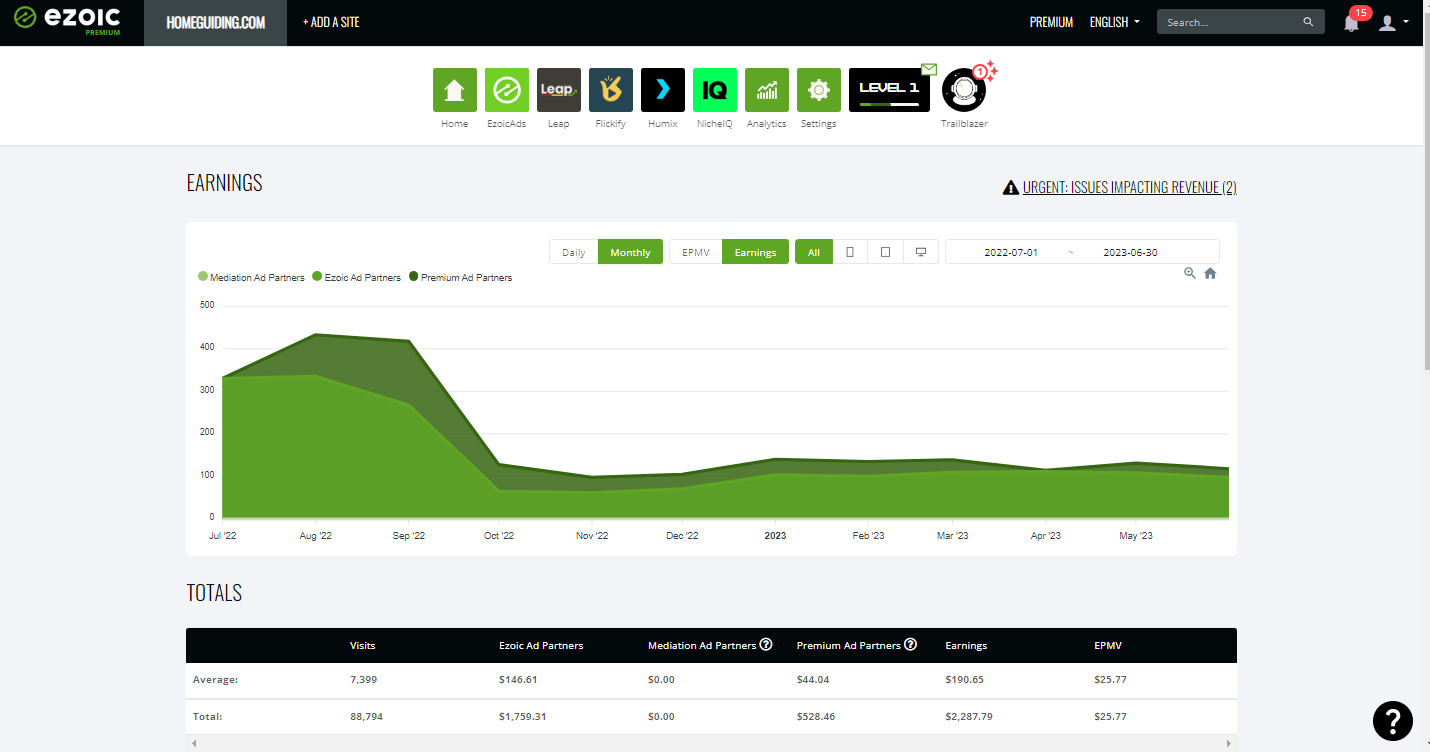Click average Premium Ad Partners $44.04
Viewport: 1430px width, 752px height.
click(813, 679)
